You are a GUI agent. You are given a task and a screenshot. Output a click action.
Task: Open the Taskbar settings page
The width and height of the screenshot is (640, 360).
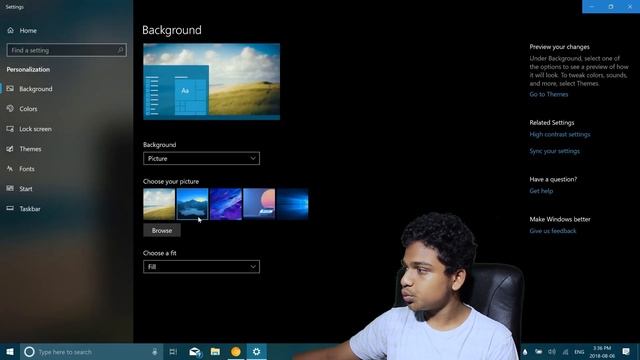(30, 209)
